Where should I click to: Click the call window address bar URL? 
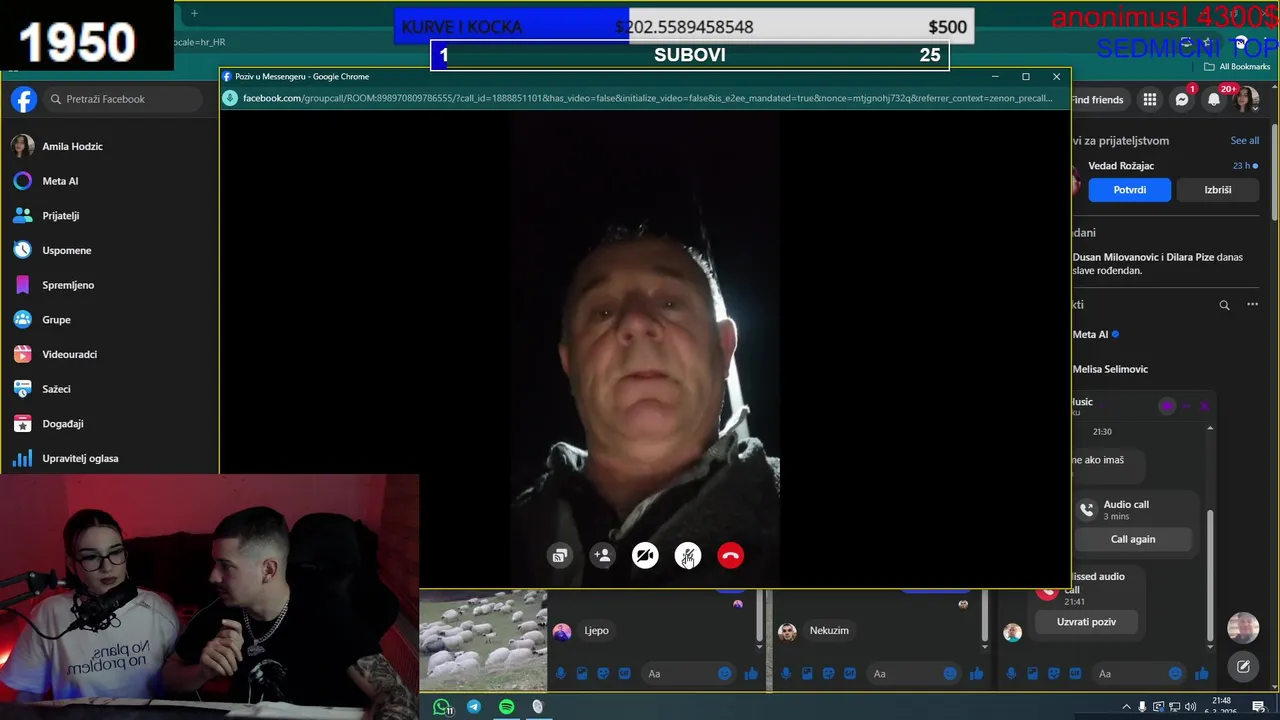pos(647,98)
